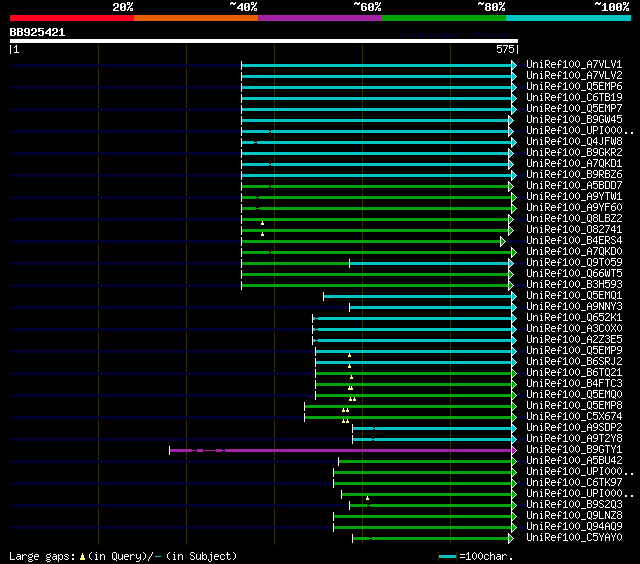Select the UniRef100_A5BU42 label
Screen dimensions: 640x564
[x=574, y=461]
